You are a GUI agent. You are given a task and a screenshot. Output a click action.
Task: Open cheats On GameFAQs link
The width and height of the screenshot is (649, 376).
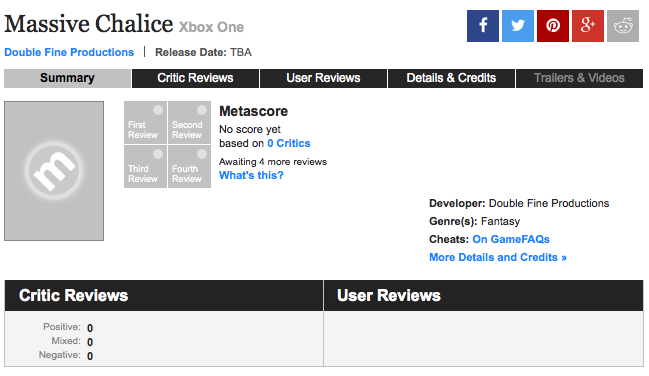coord(511,239)
